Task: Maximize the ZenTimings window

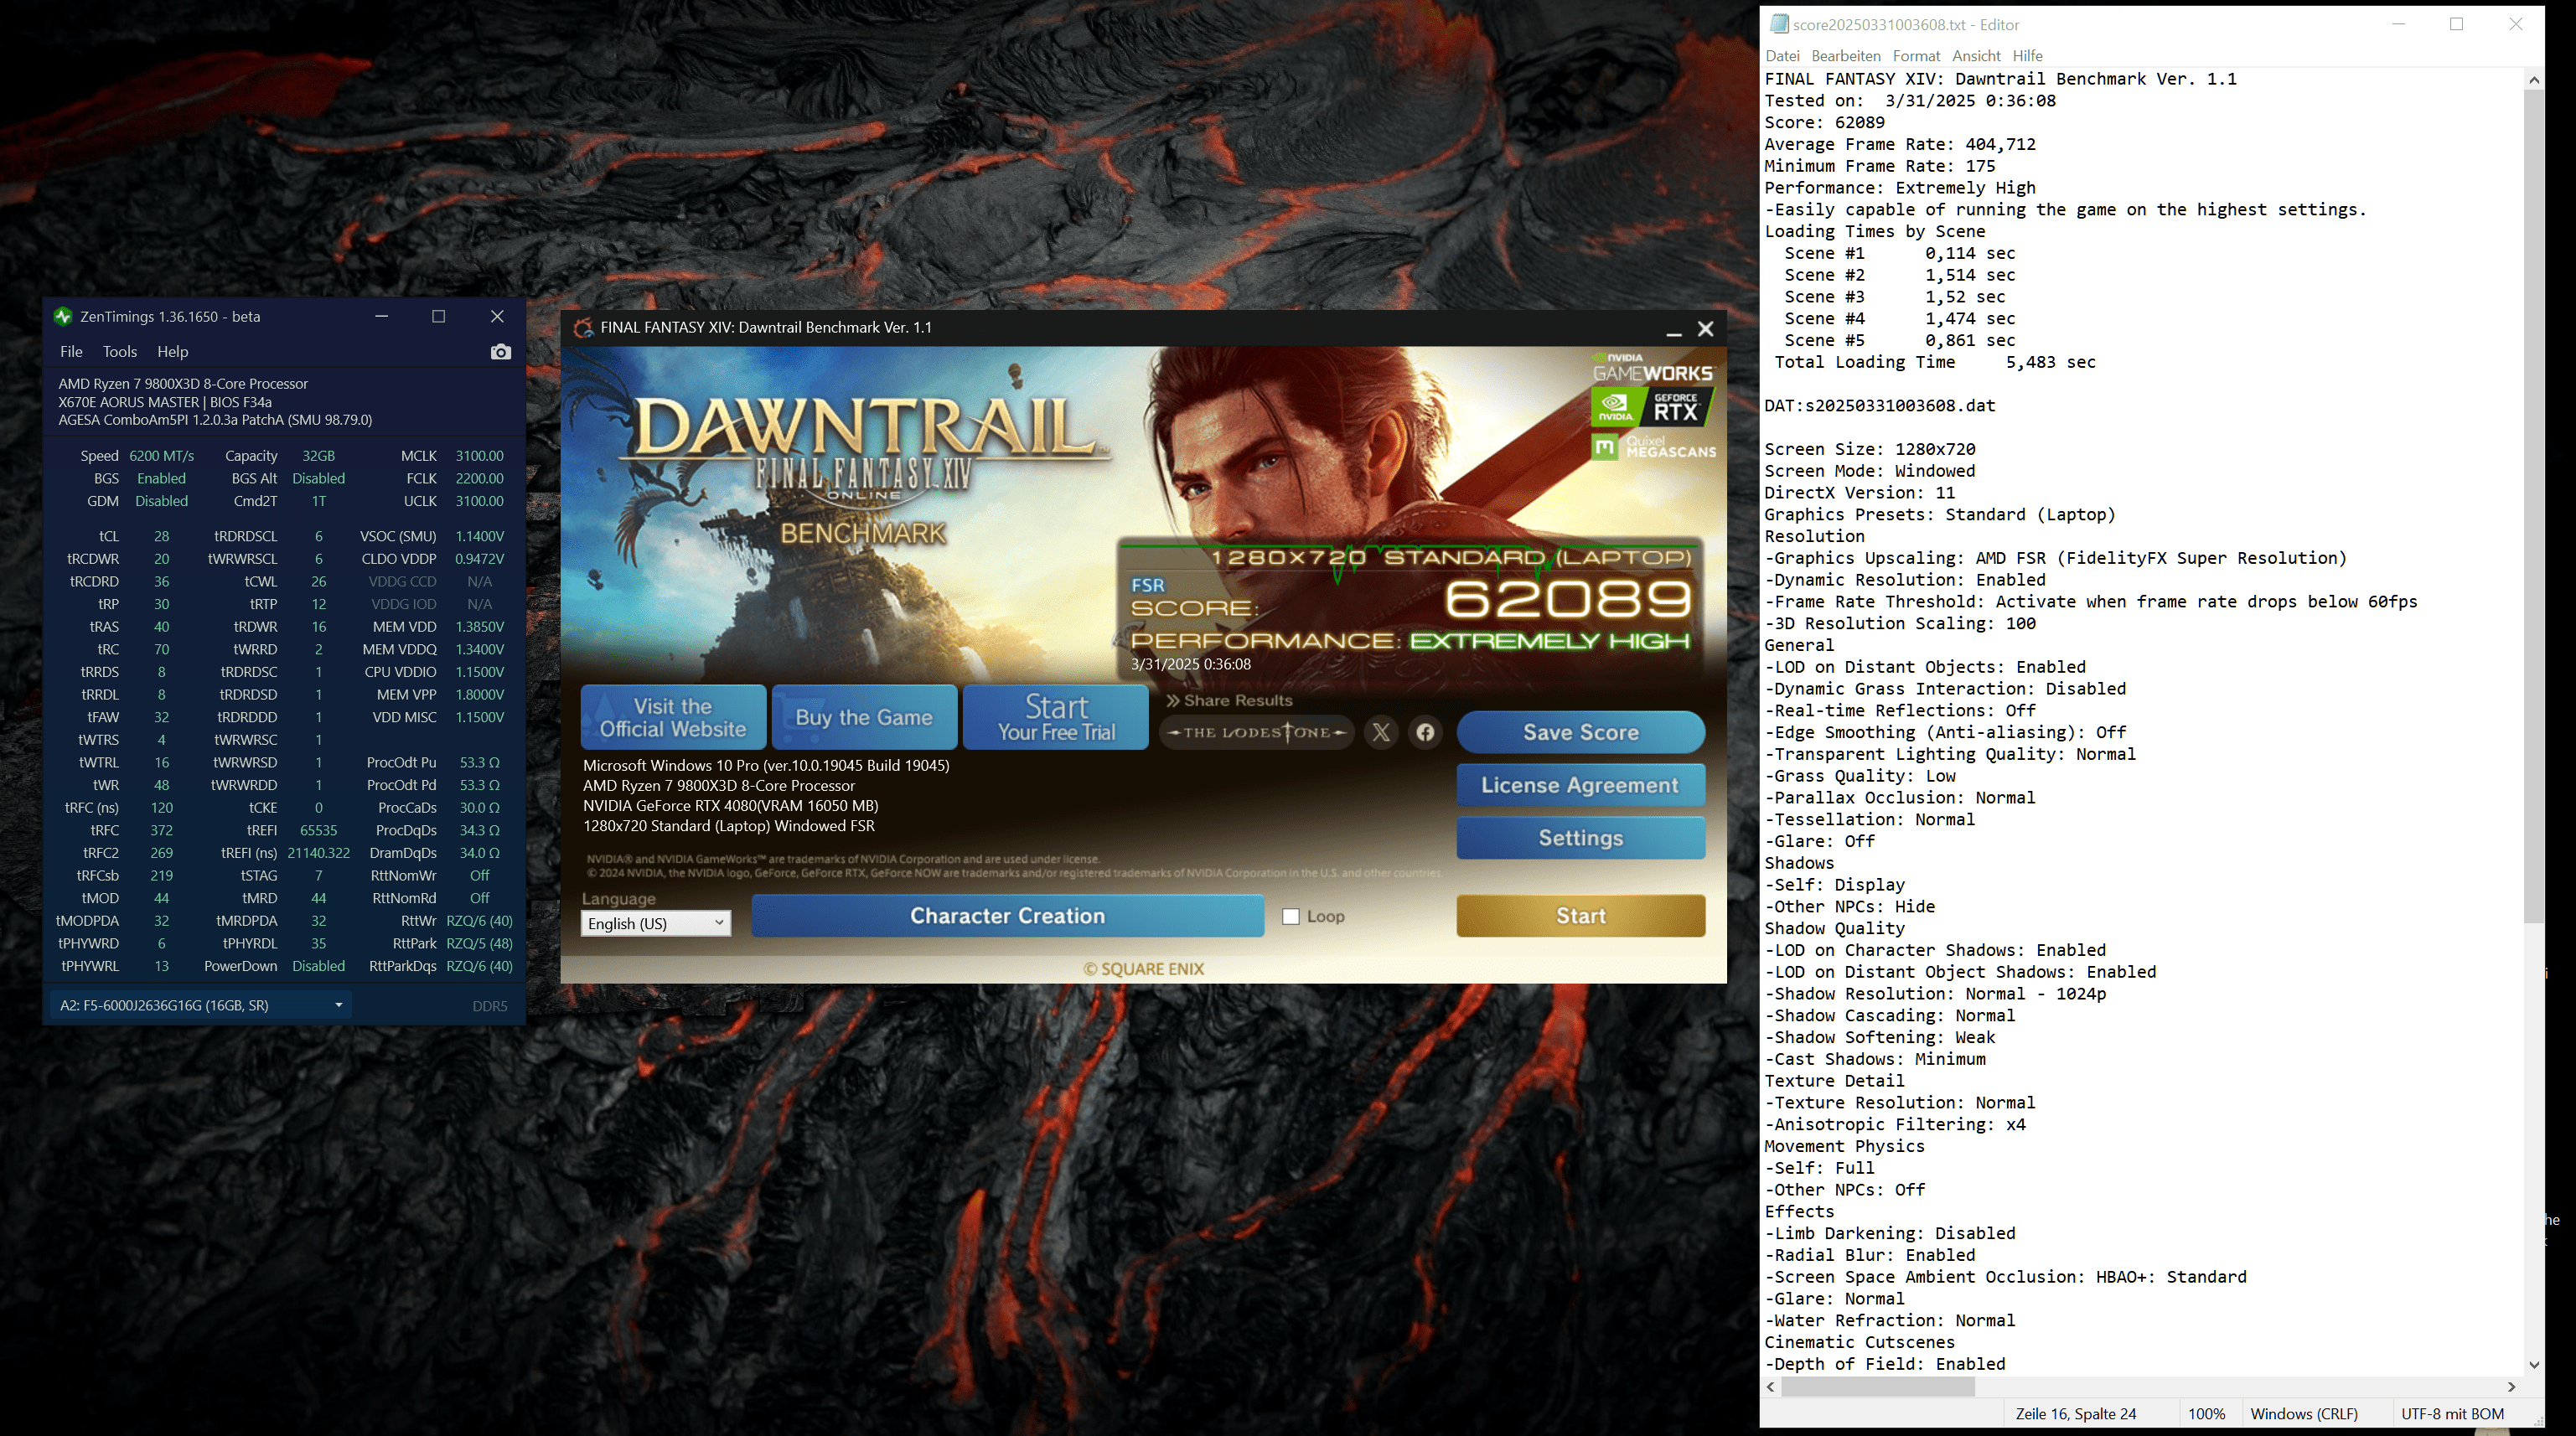Action: (x=438, y=316)
